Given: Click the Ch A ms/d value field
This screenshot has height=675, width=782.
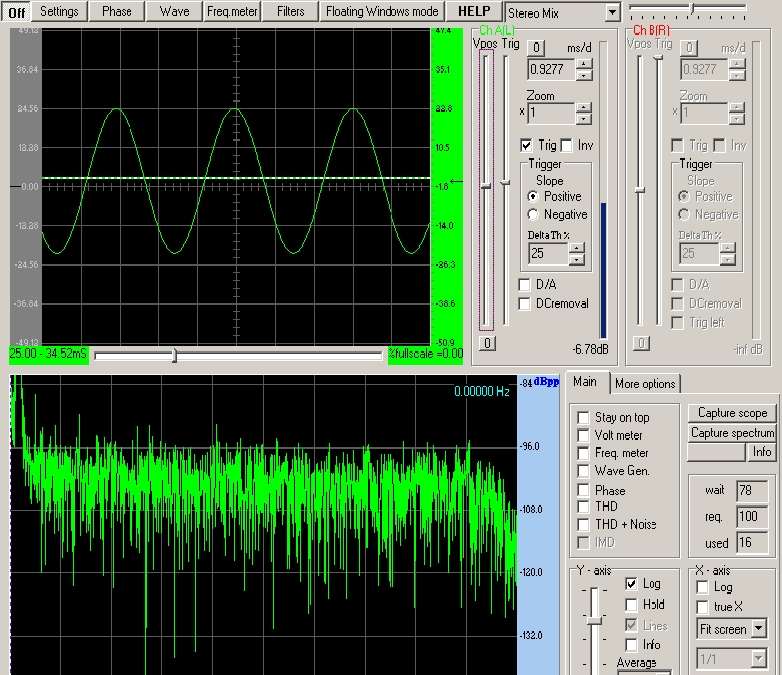Looking at the screenshot, I should pos(551,70).
